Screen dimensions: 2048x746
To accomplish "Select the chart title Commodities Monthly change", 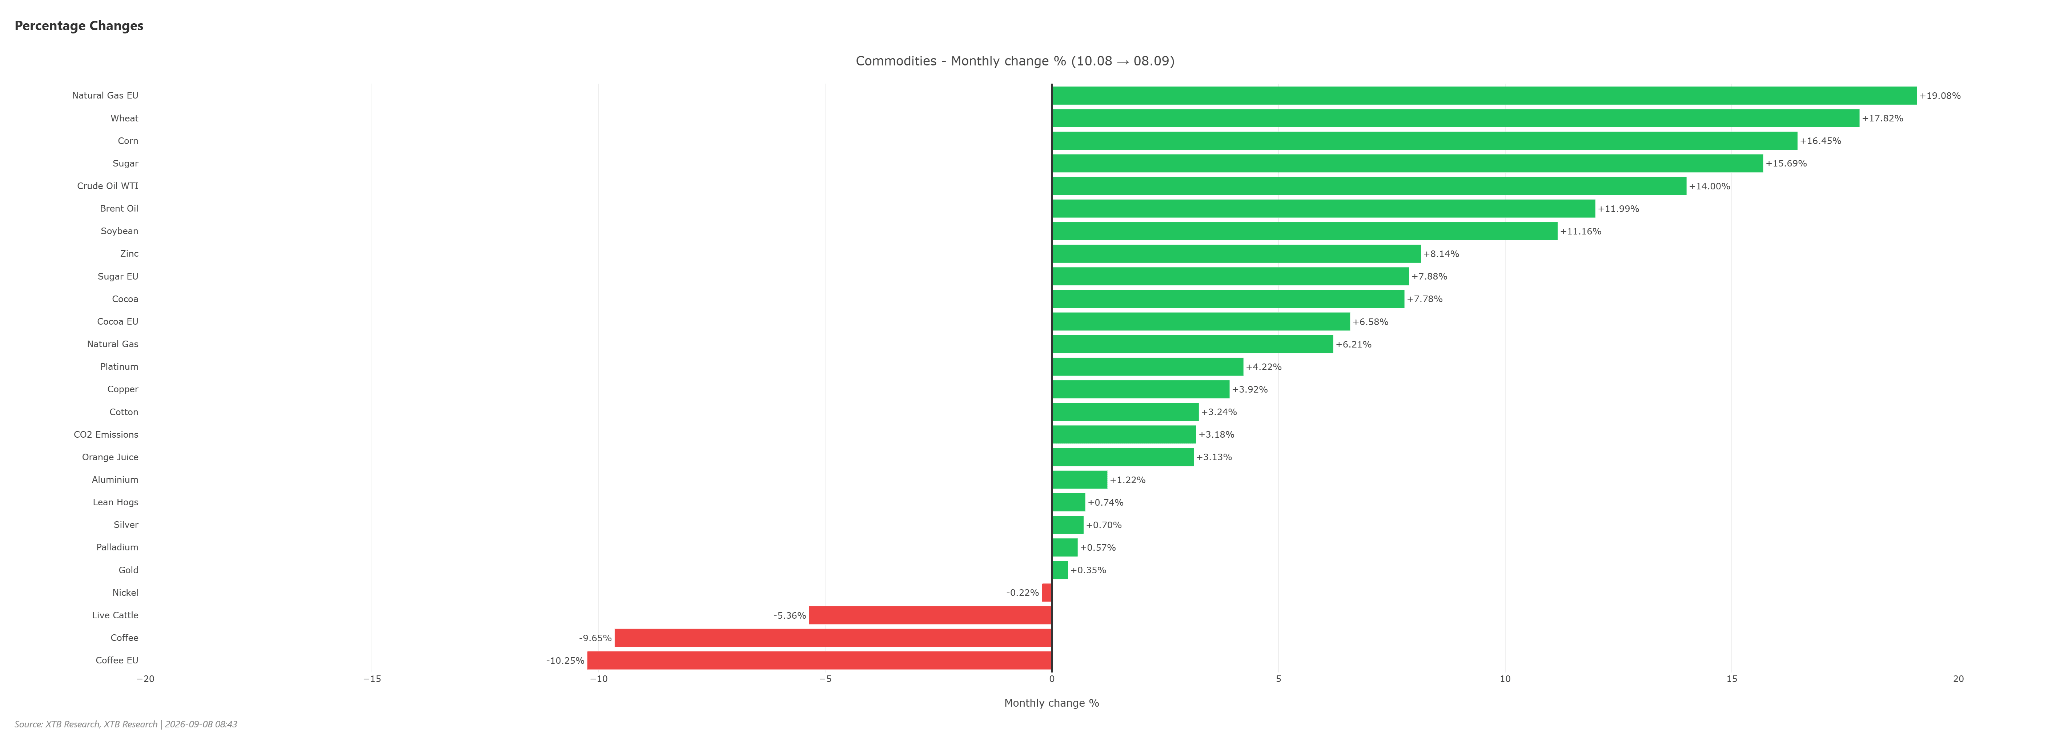I will tap(1015, 61).
